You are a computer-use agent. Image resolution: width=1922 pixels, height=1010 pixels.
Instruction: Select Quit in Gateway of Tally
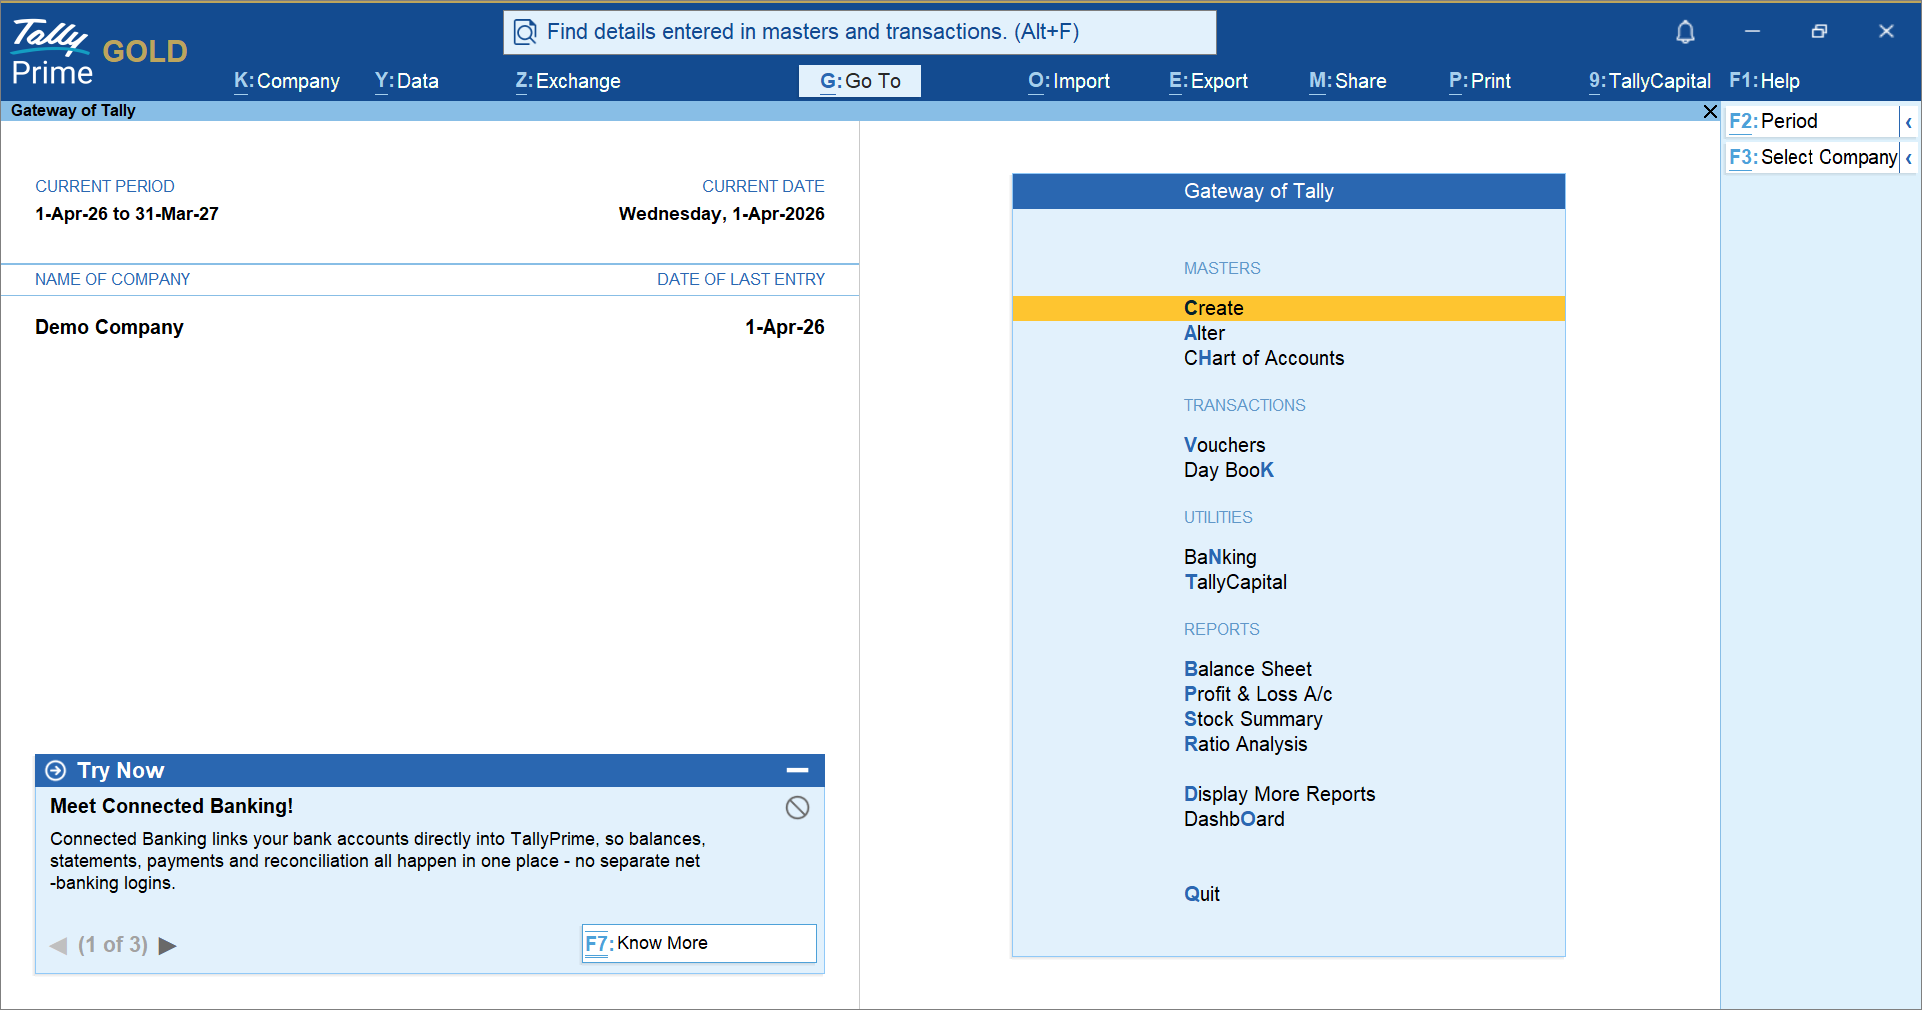click(x=1202, y=894)
